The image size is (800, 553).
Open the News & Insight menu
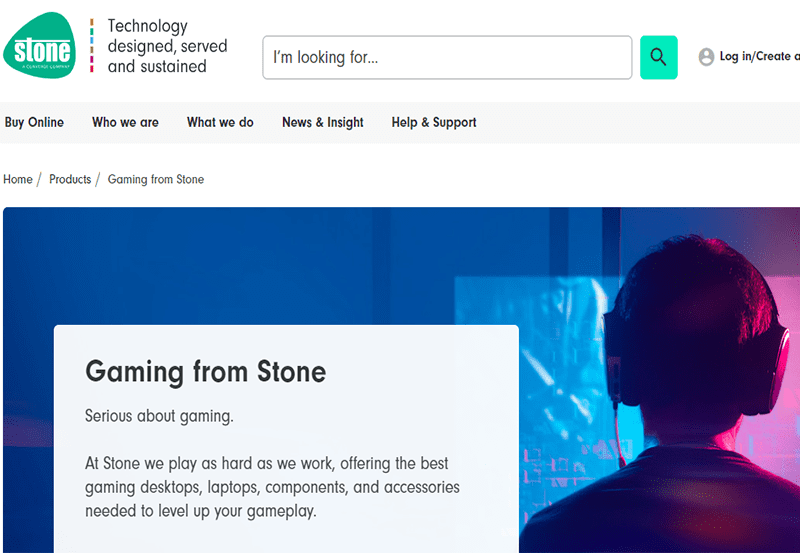pos(322,122)
